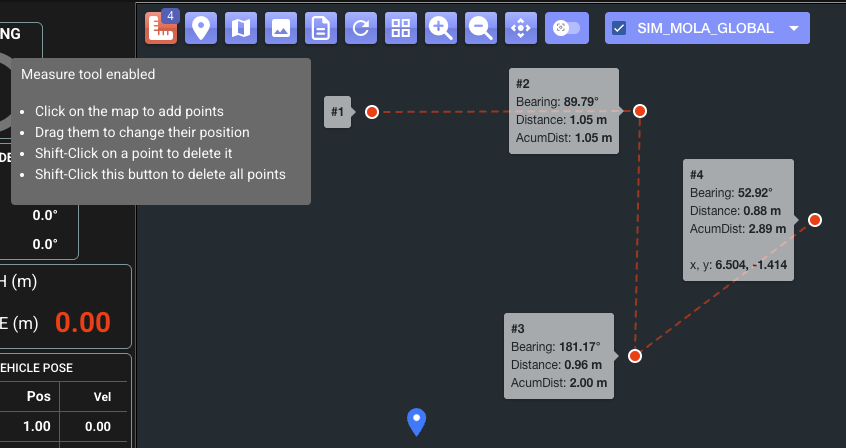Open the document file toolbar icon
This screenshot has width=846, height=448.
pos(321,28)
